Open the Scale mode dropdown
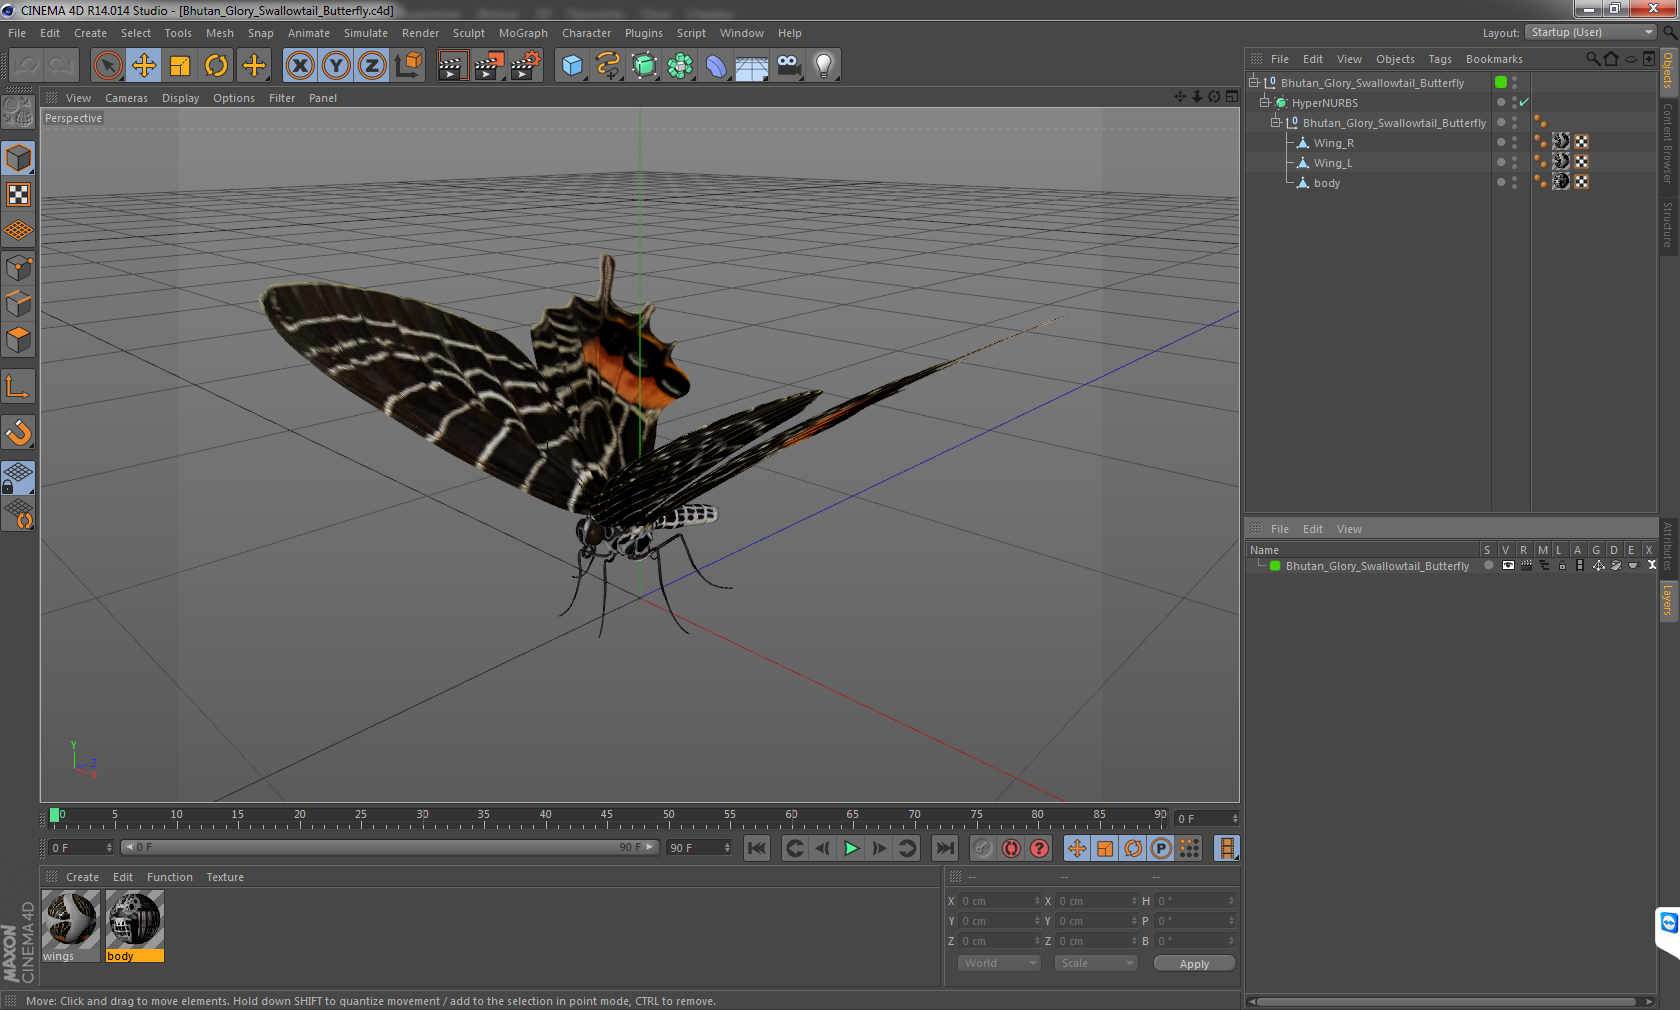This screenshot has width=1680, height=1010. point(1096,963)
